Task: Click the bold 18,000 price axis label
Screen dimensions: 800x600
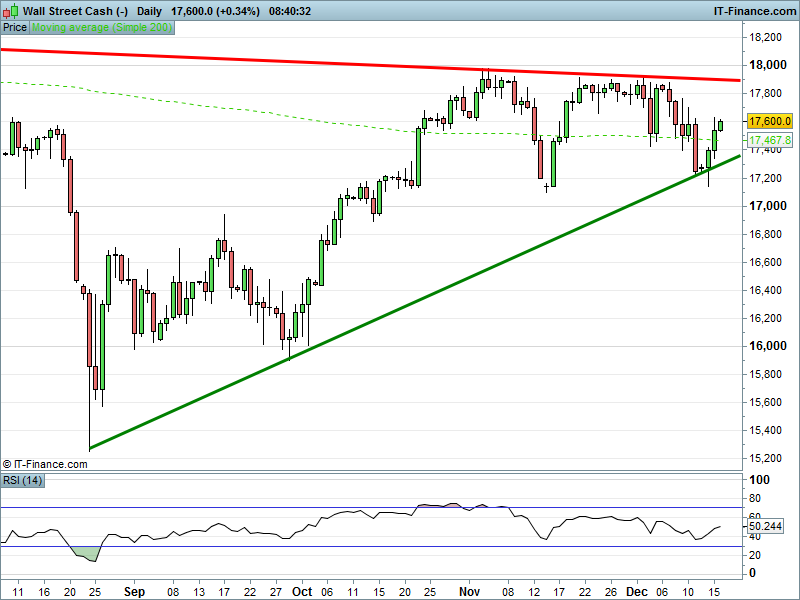Action: click(x=765, y=65)
